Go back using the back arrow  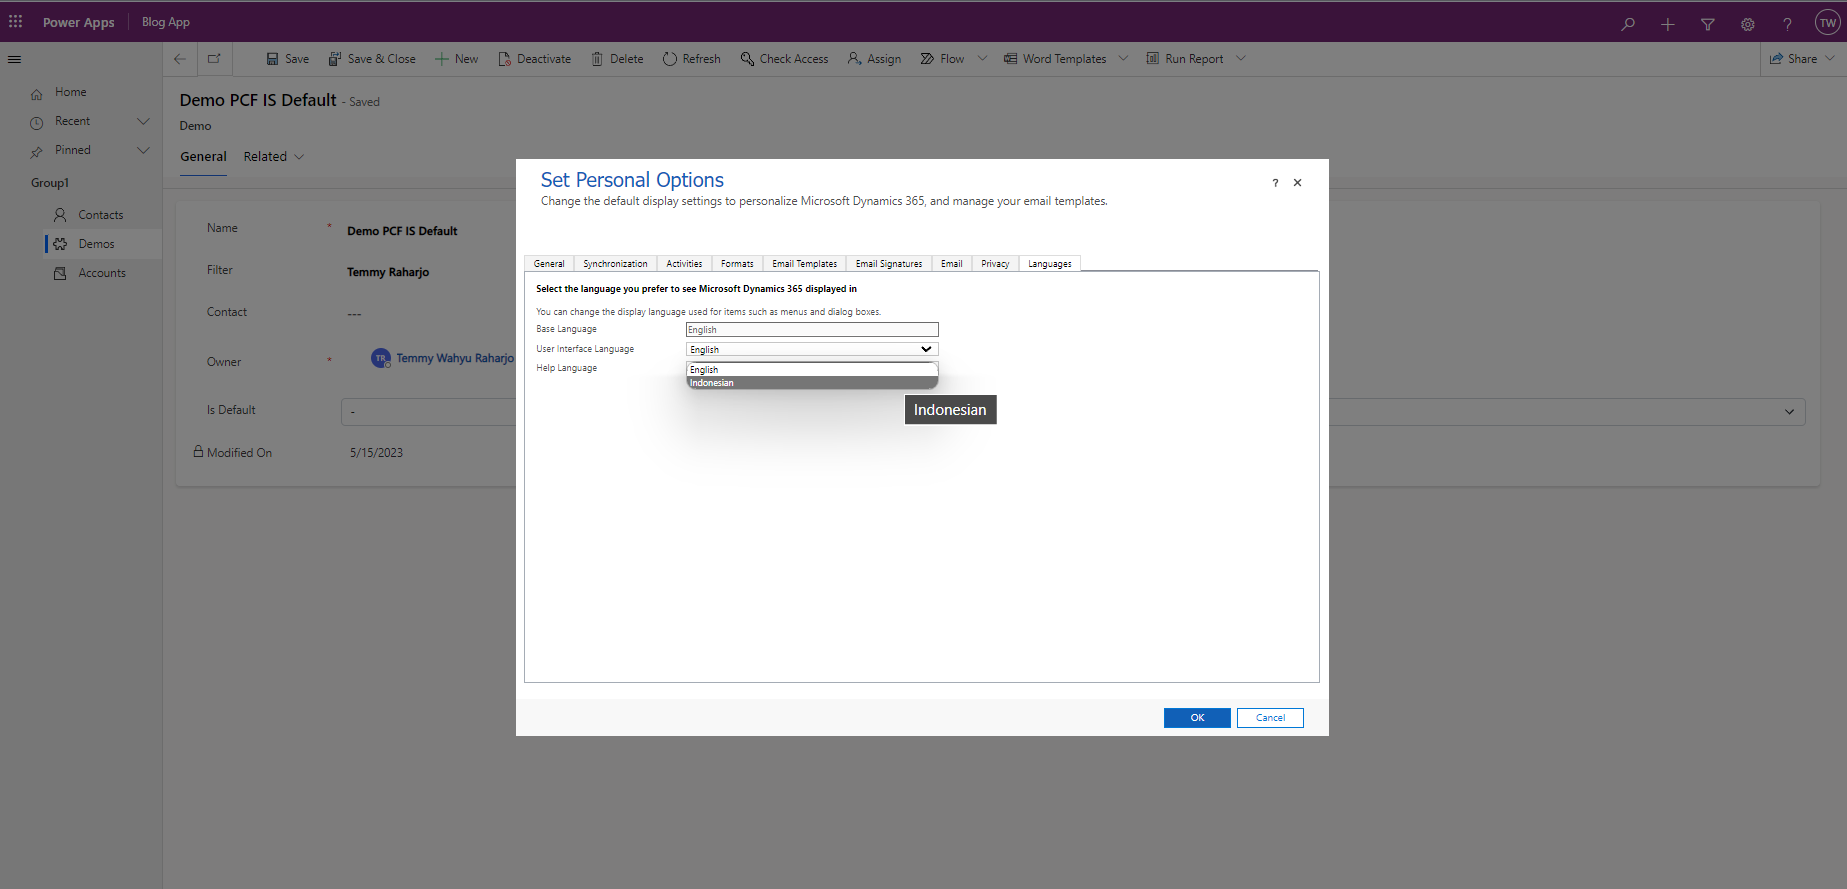[180, 59]
